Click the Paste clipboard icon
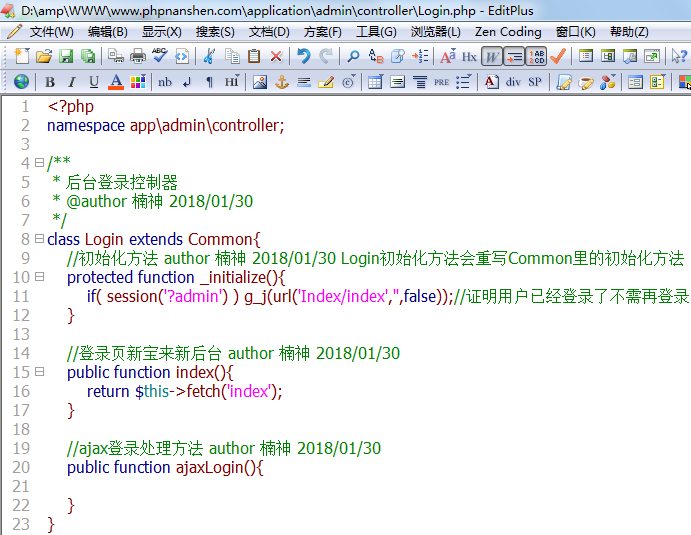The height and width of the screenshot is (535, 691). pos(254,56)
